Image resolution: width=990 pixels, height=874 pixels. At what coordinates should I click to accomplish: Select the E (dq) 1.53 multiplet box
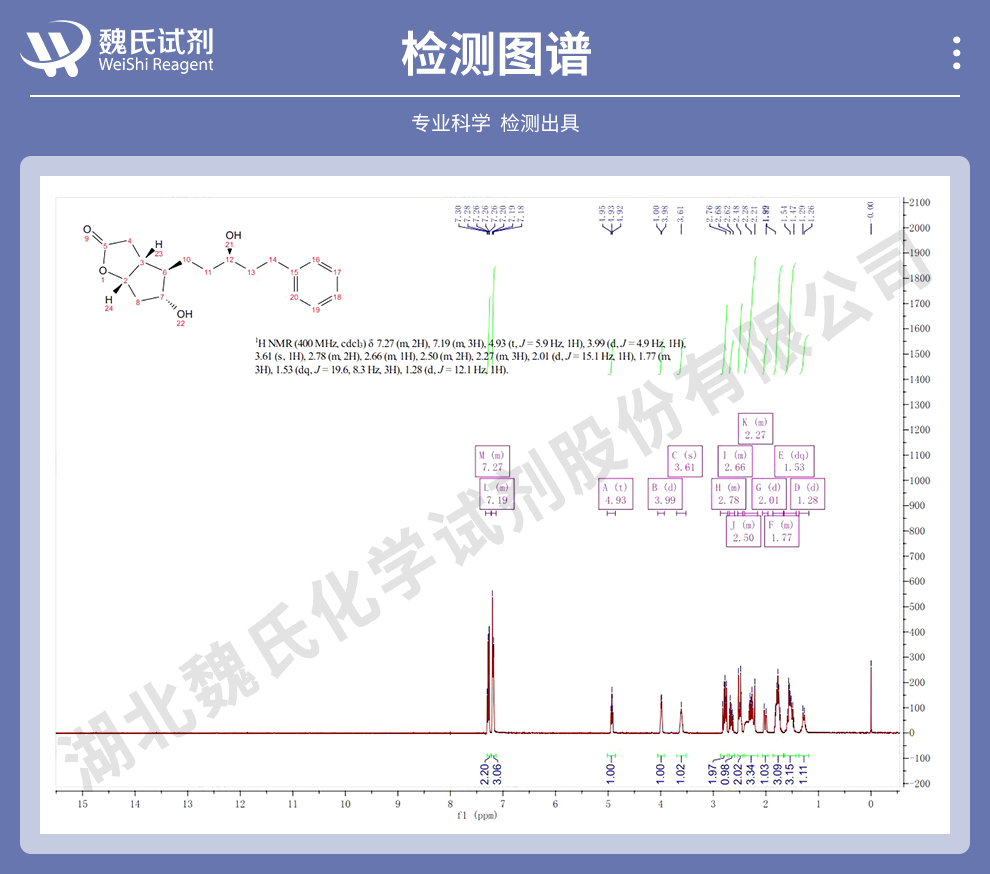click(795, 461)
